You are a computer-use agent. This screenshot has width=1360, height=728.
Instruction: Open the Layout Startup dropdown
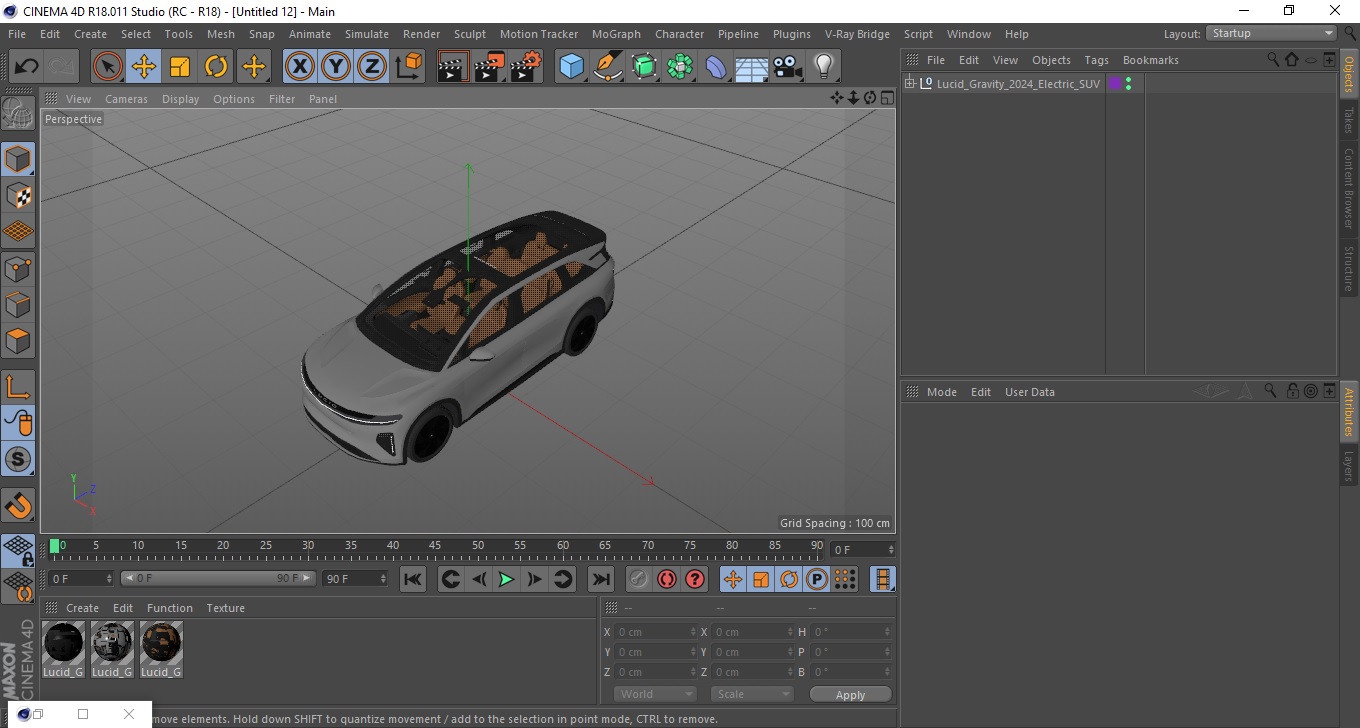1272,33
